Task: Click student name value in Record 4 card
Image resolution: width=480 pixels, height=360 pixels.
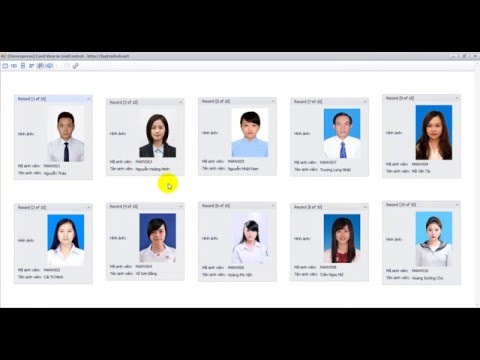Action: tap(146, 274)
